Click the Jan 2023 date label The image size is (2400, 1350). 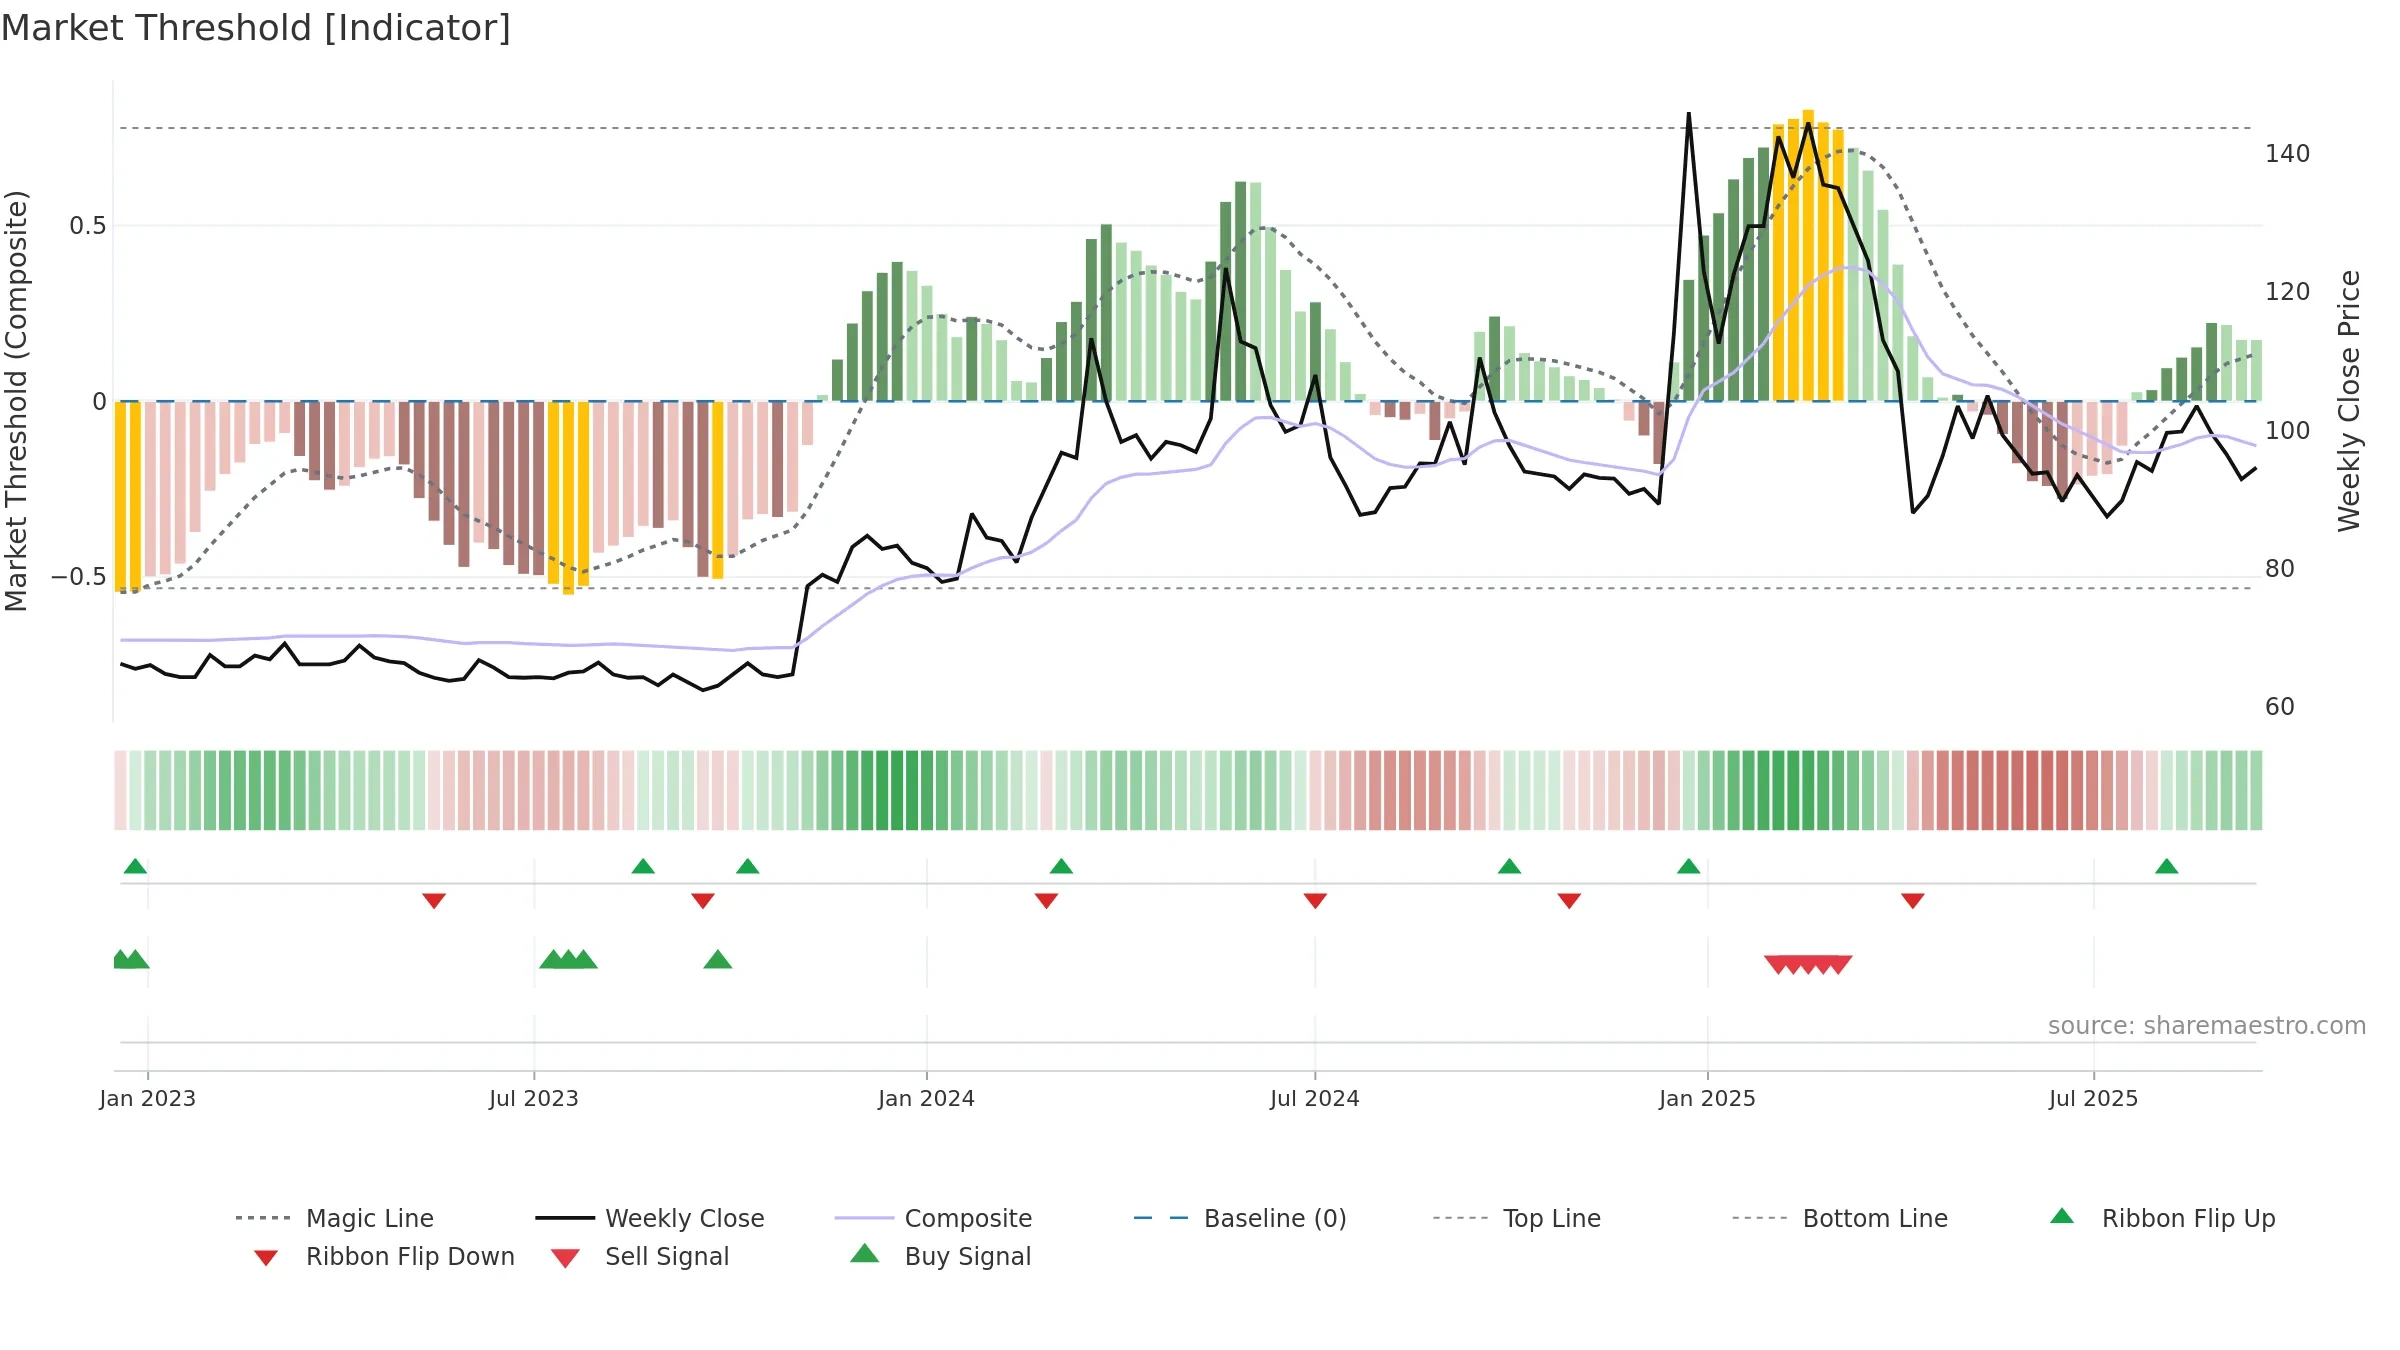tap(148, 1099)
